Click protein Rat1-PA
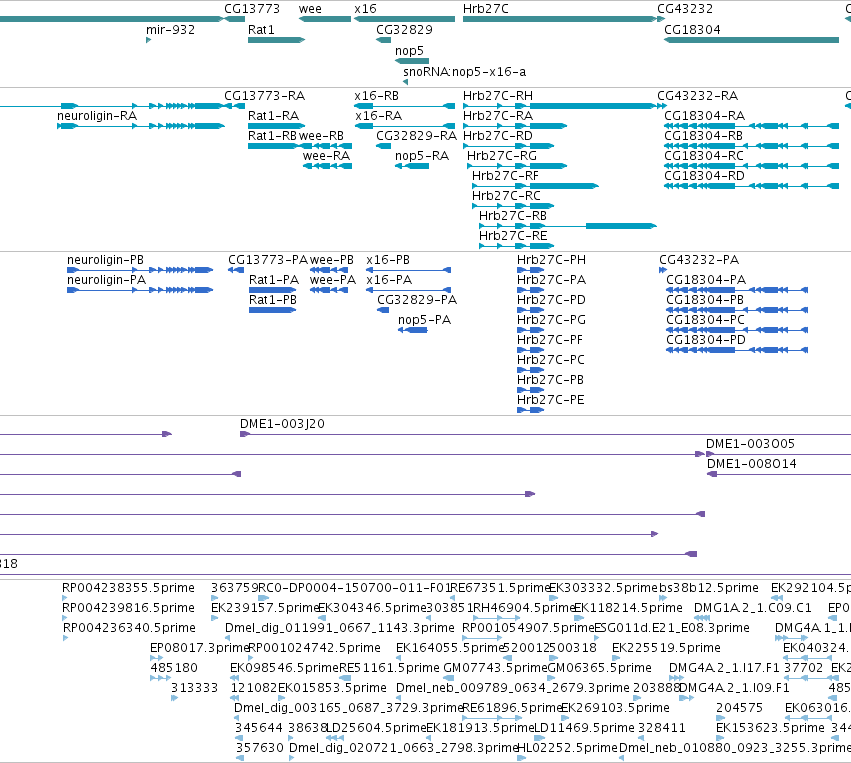Viewport: 851px width, 763px height. click(x=274, y=281)
